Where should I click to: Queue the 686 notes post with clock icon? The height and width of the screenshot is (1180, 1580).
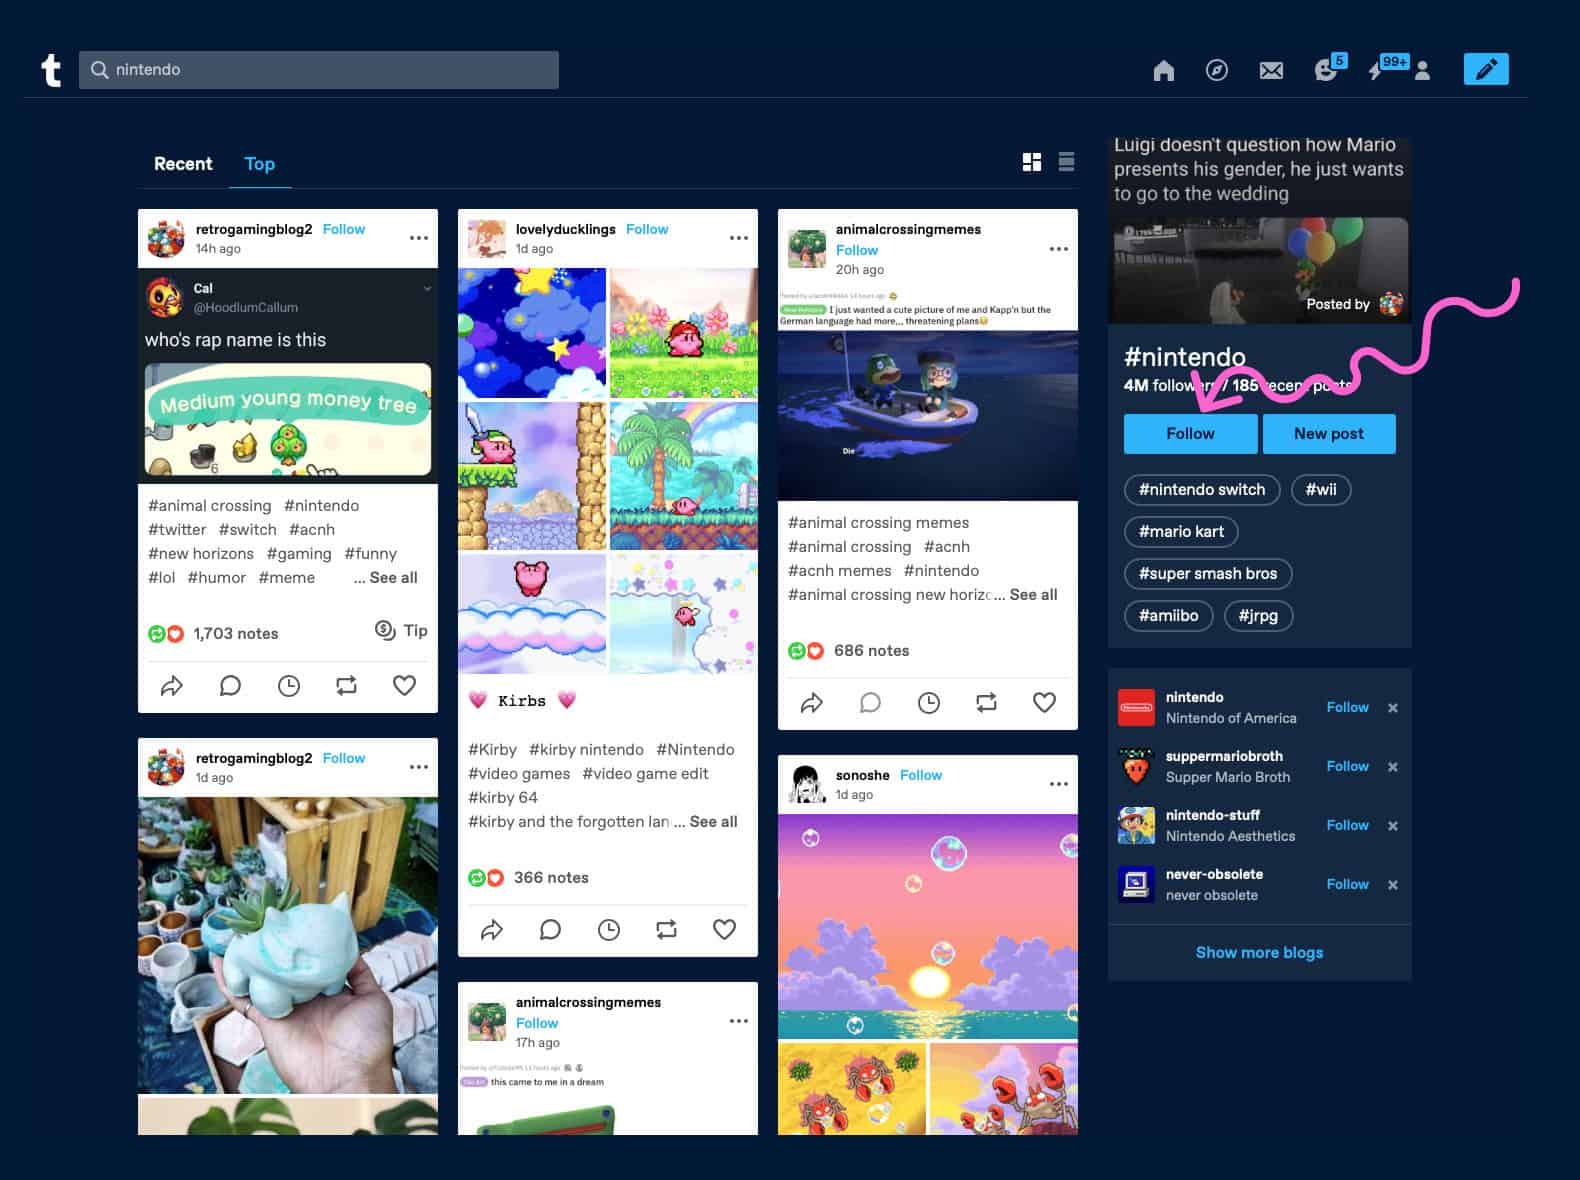point(929,703)
